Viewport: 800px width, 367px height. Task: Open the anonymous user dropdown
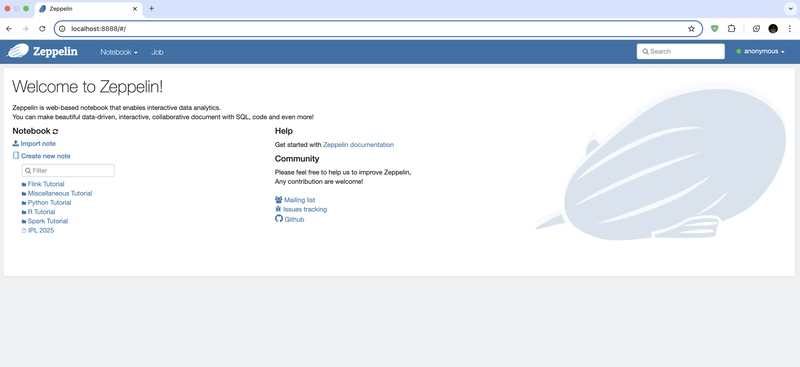point(760,52)
